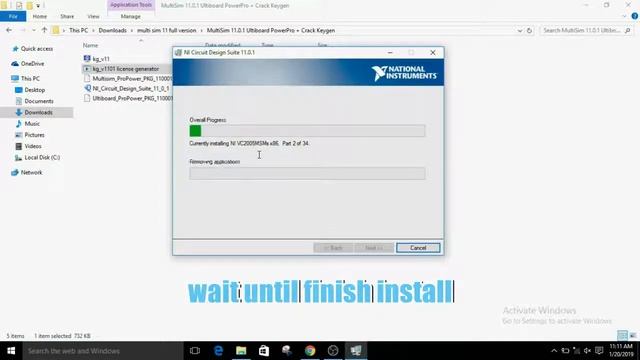Image resolution: width=640 pixels, height=360 pixels.
Task: Click the Back navigation arrow in Explorer
Action: point(9,30)
